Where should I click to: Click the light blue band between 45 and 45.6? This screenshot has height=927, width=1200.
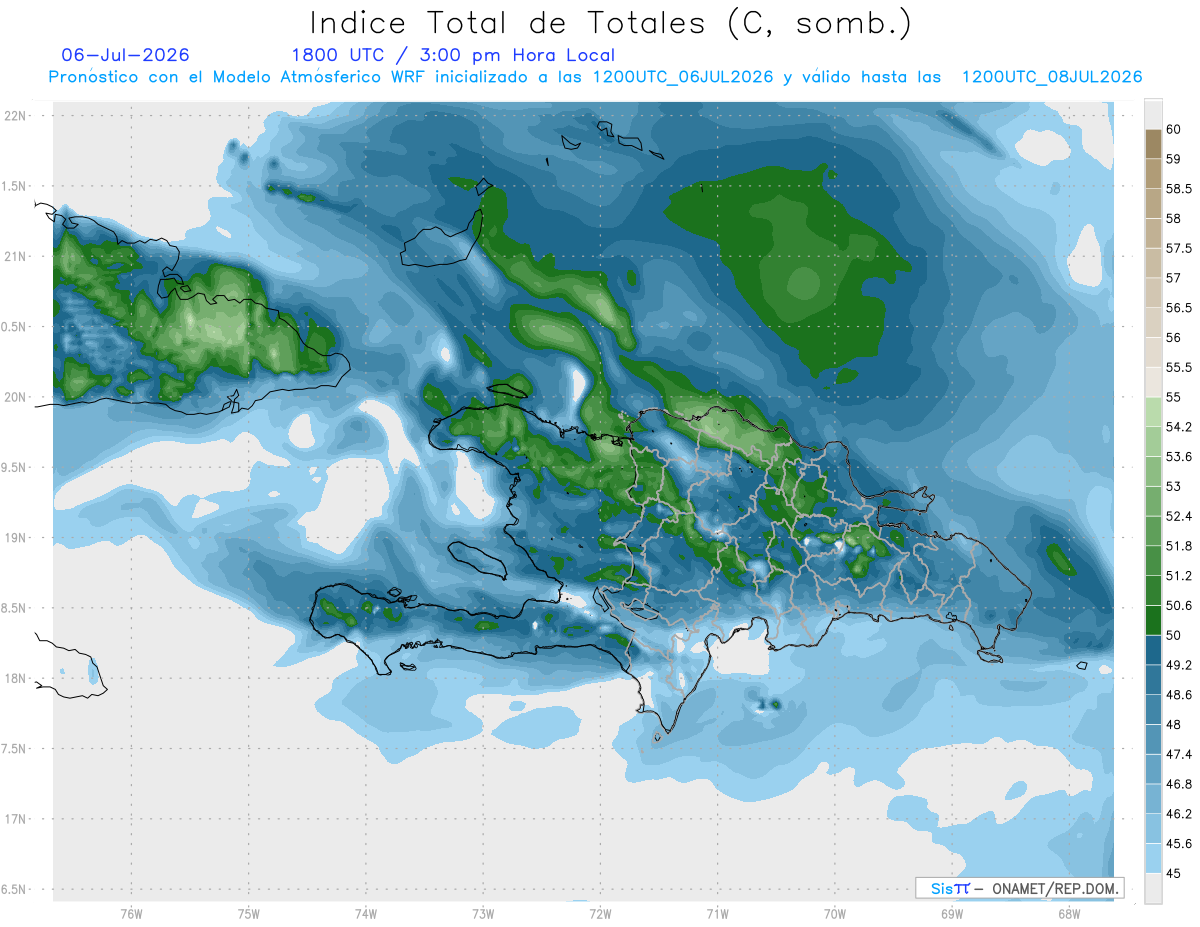click(1153, 858)
